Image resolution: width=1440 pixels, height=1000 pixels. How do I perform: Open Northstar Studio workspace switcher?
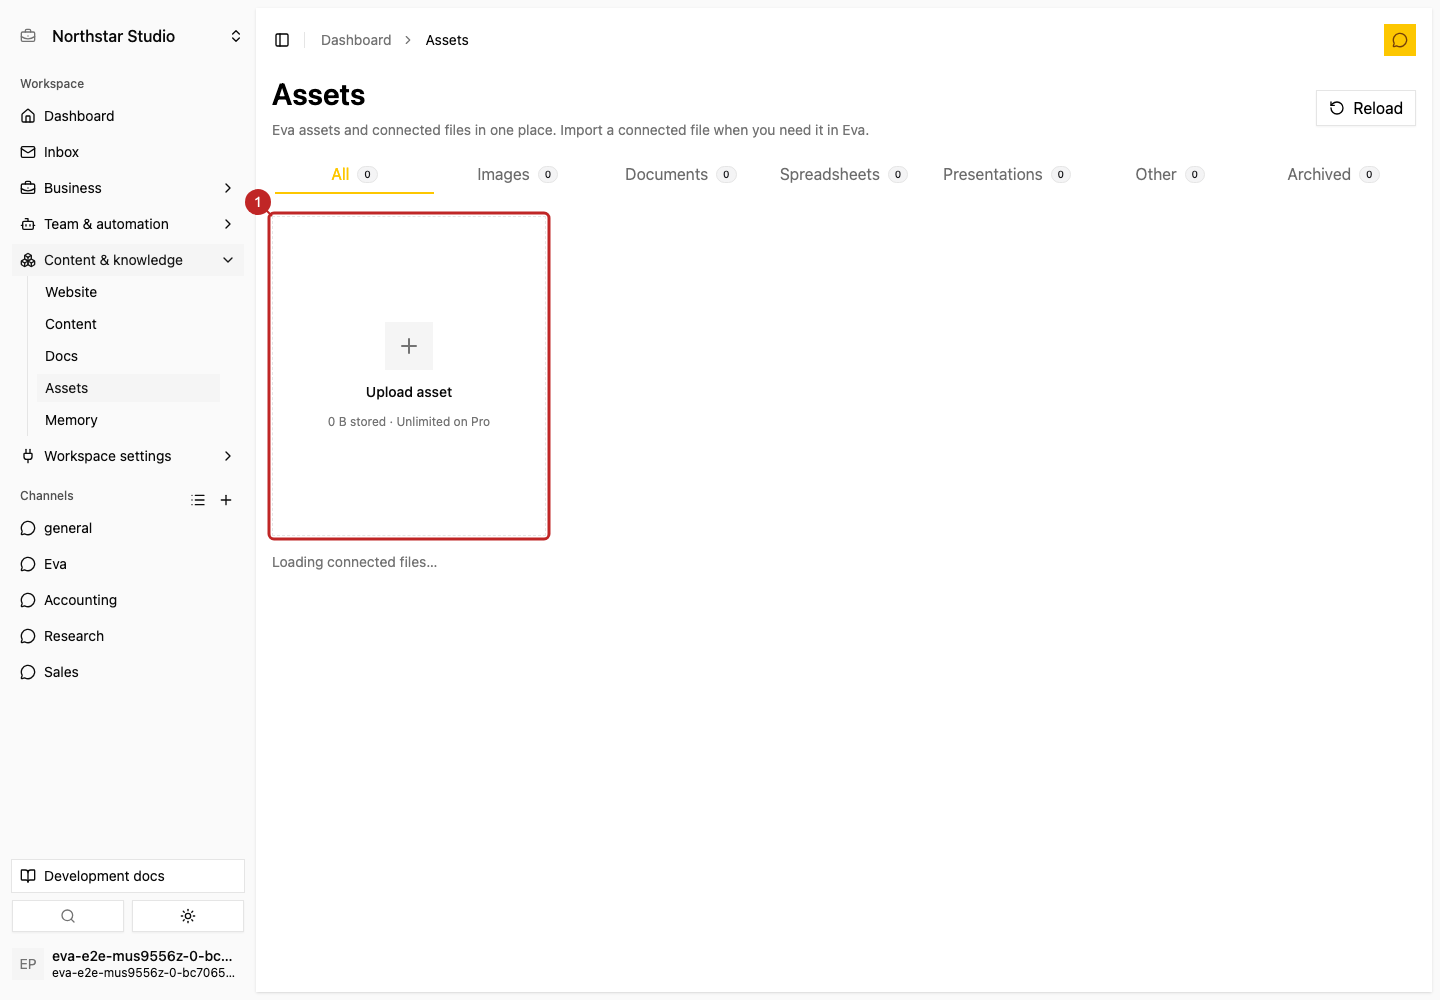pos(128,36)
